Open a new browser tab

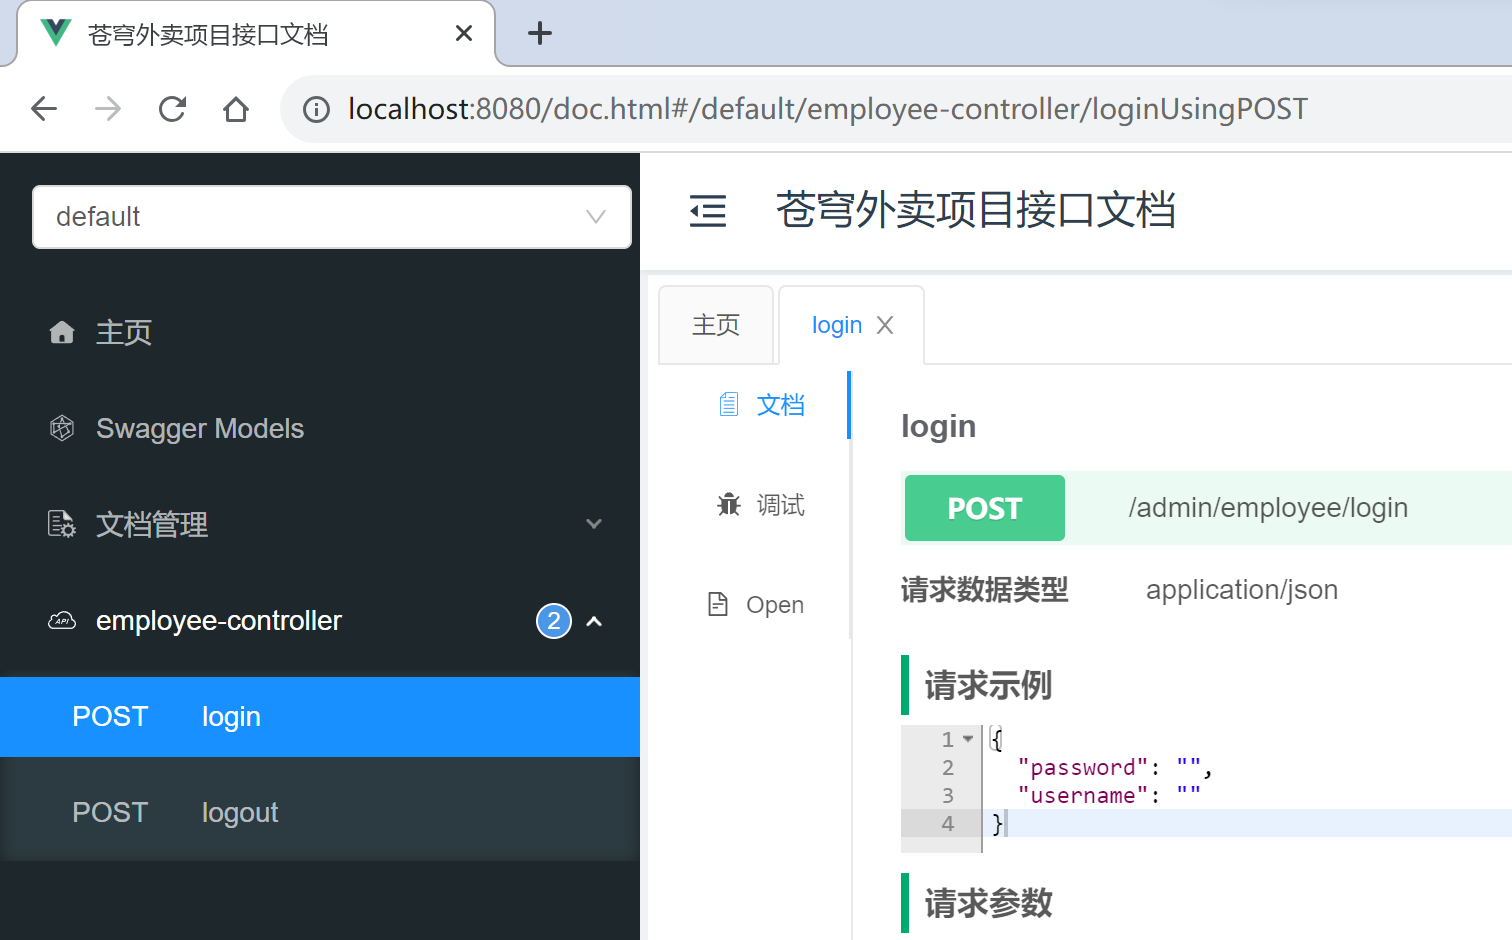click(540, 33)
